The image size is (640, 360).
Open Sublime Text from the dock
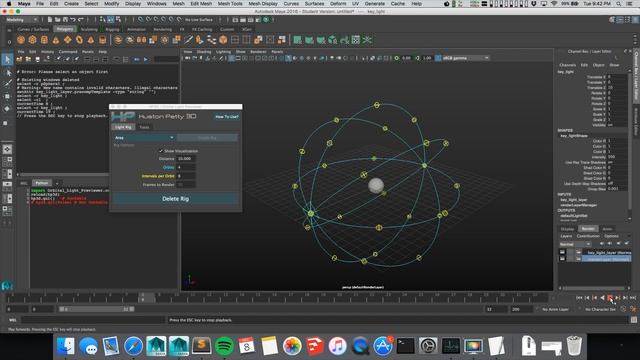pos(201,346)
